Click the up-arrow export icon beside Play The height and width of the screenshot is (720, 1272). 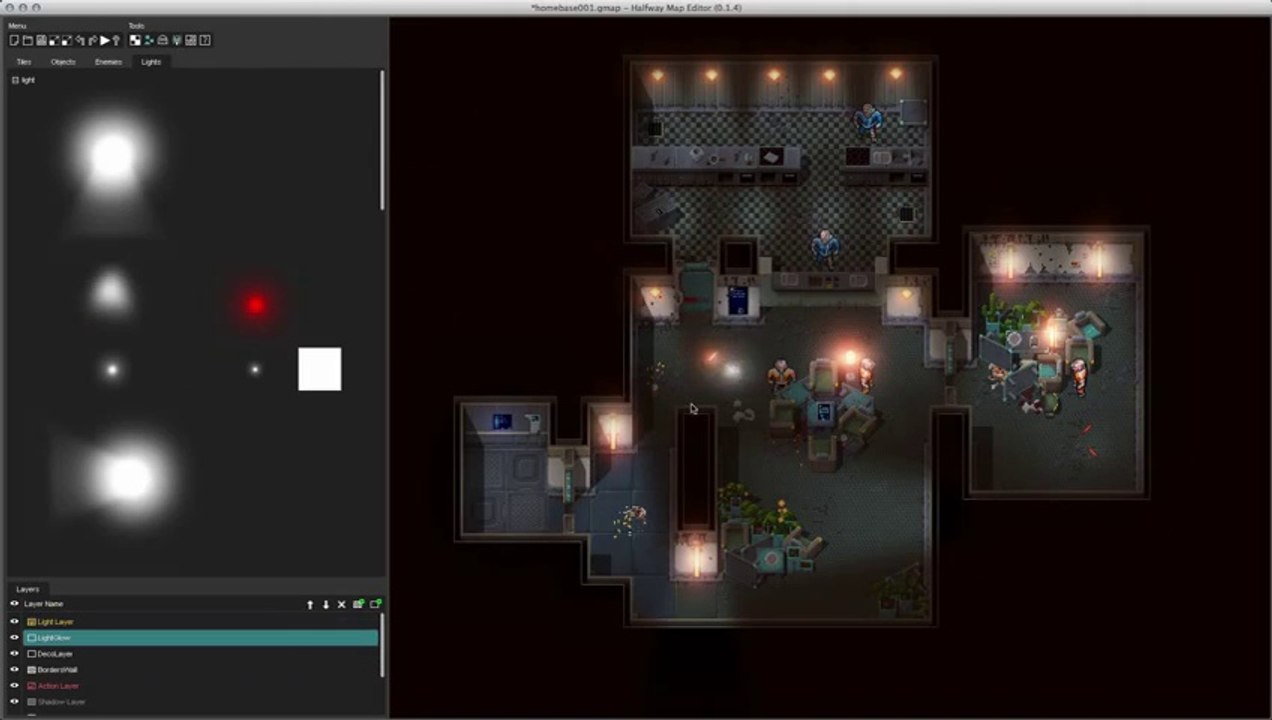click(x=116, y=40)
